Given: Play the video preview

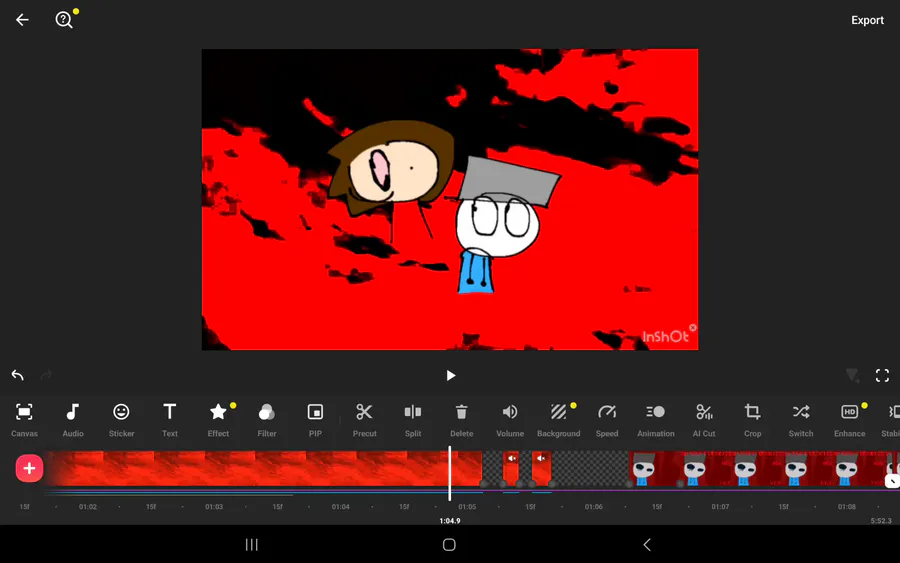Looking at the screenshot, I should click(451, 375).
